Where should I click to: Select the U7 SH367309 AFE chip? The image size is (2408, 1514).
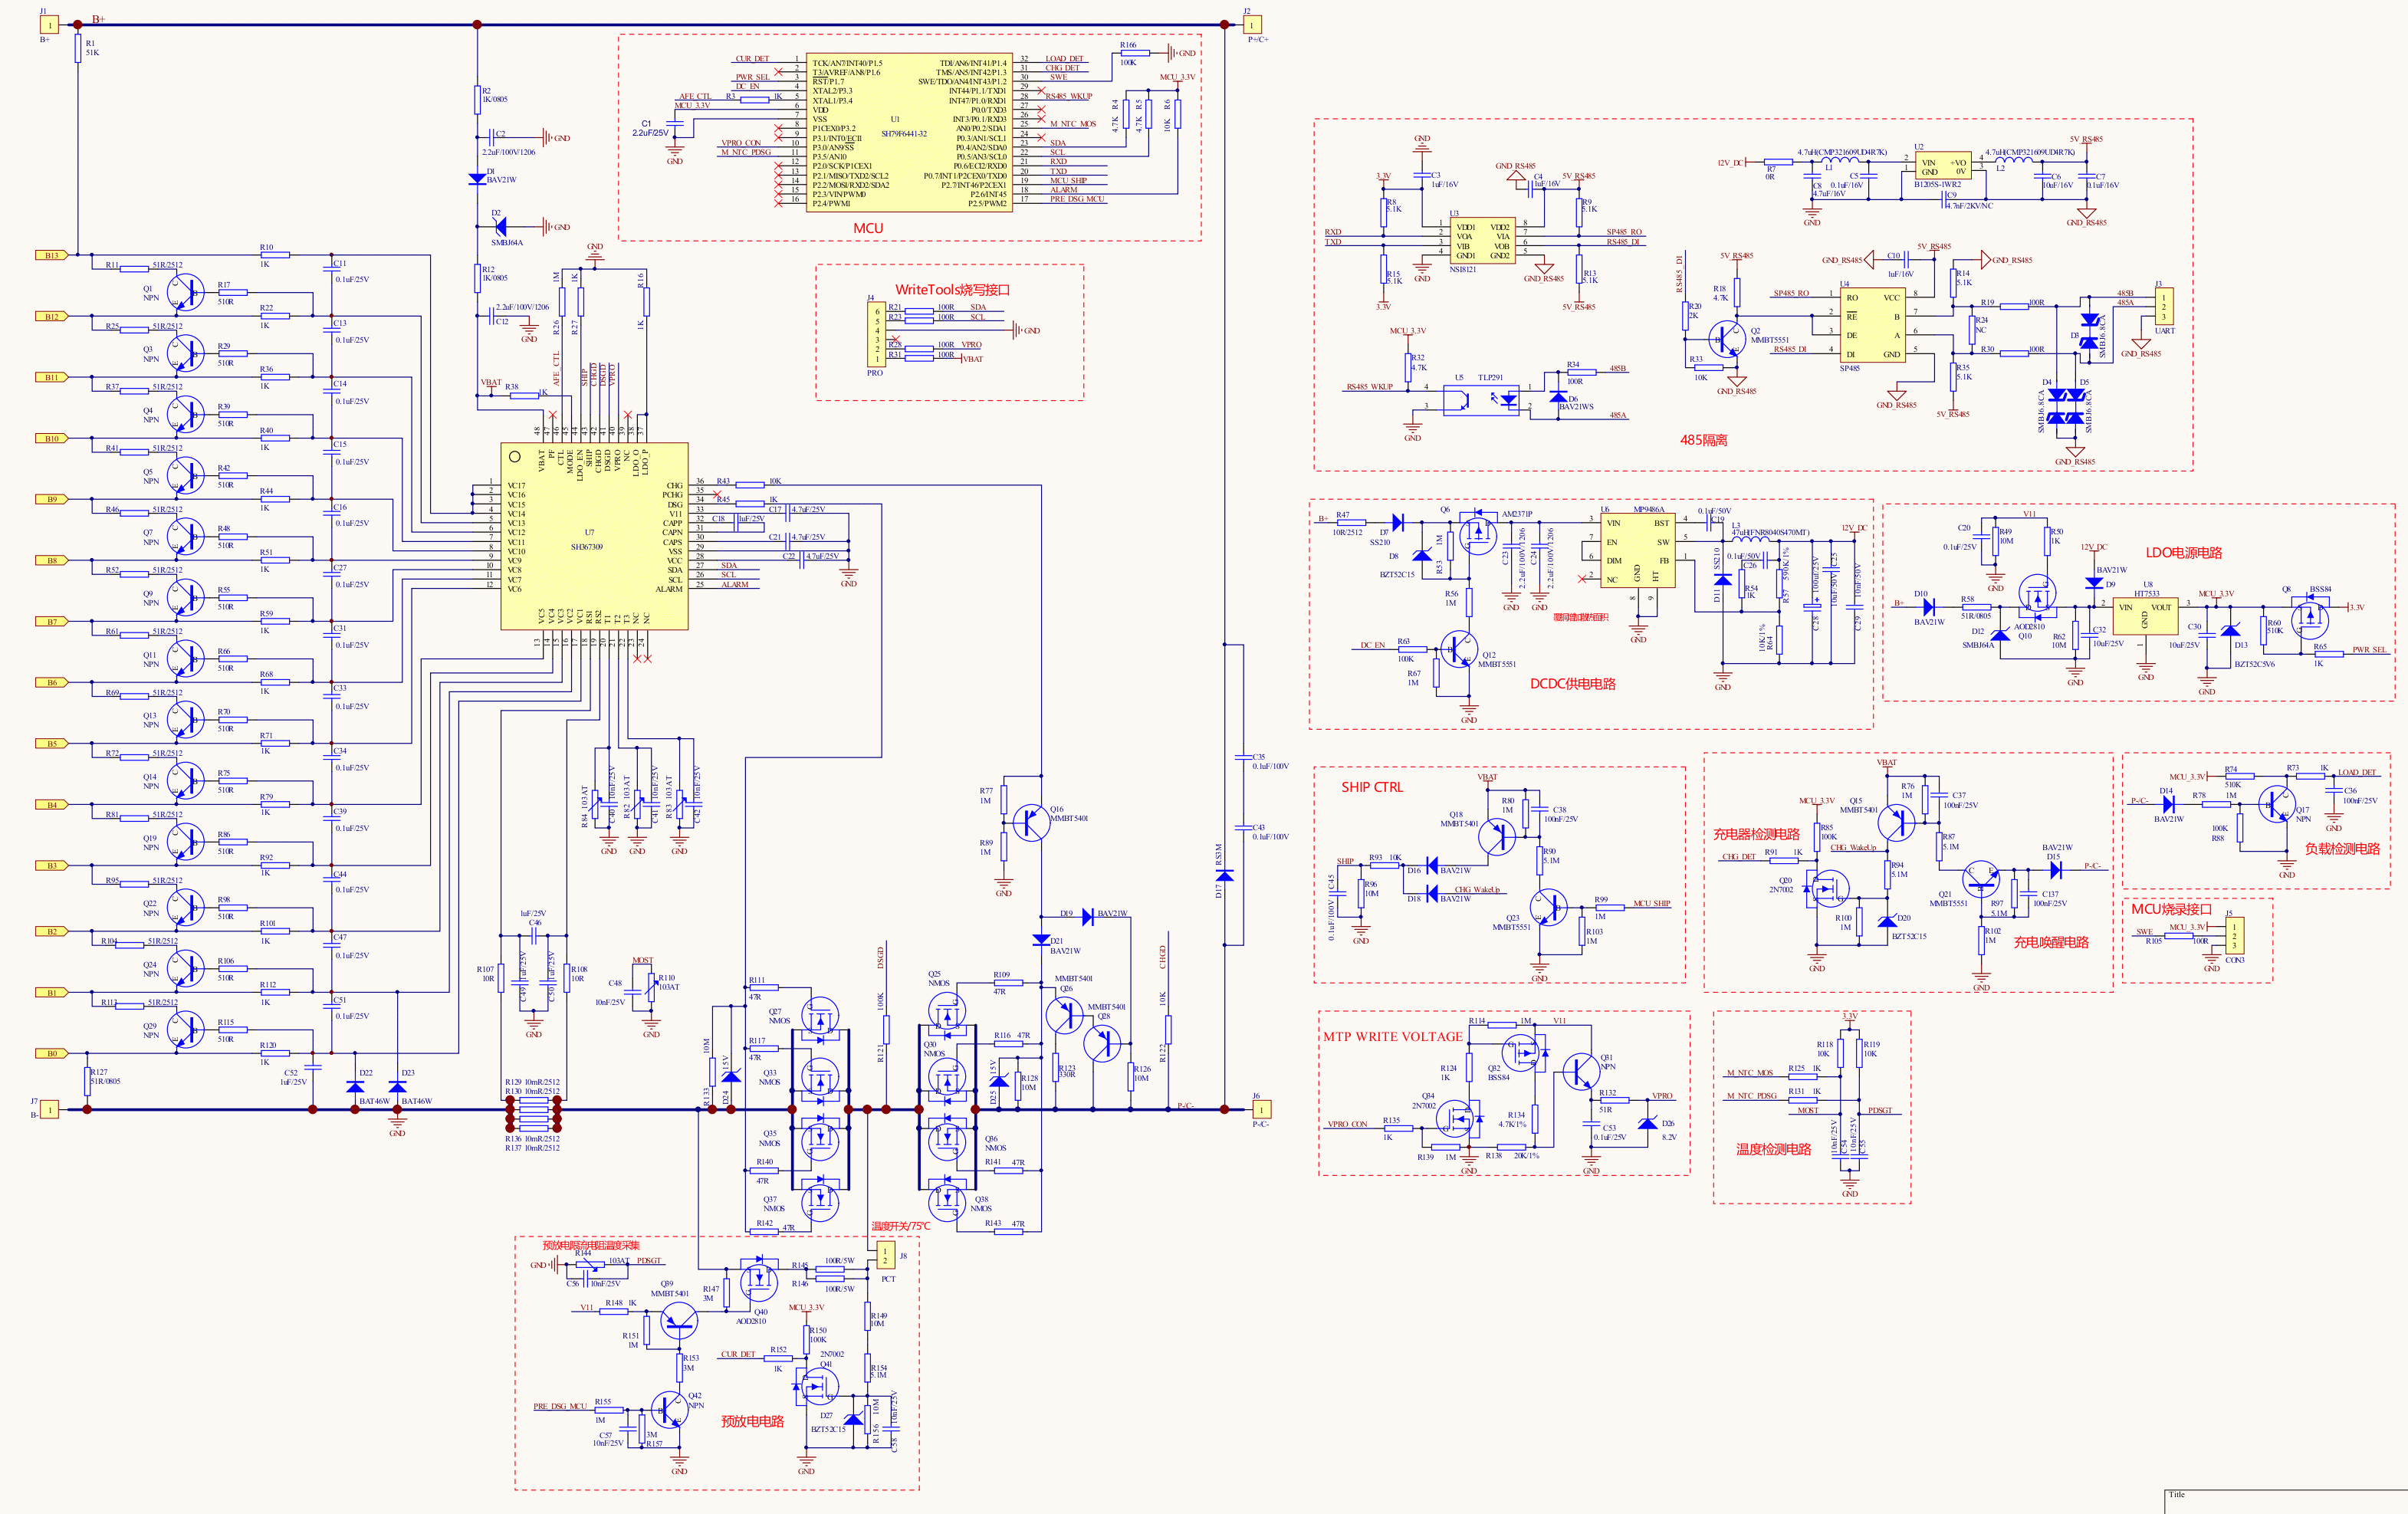tap(594, 536)
